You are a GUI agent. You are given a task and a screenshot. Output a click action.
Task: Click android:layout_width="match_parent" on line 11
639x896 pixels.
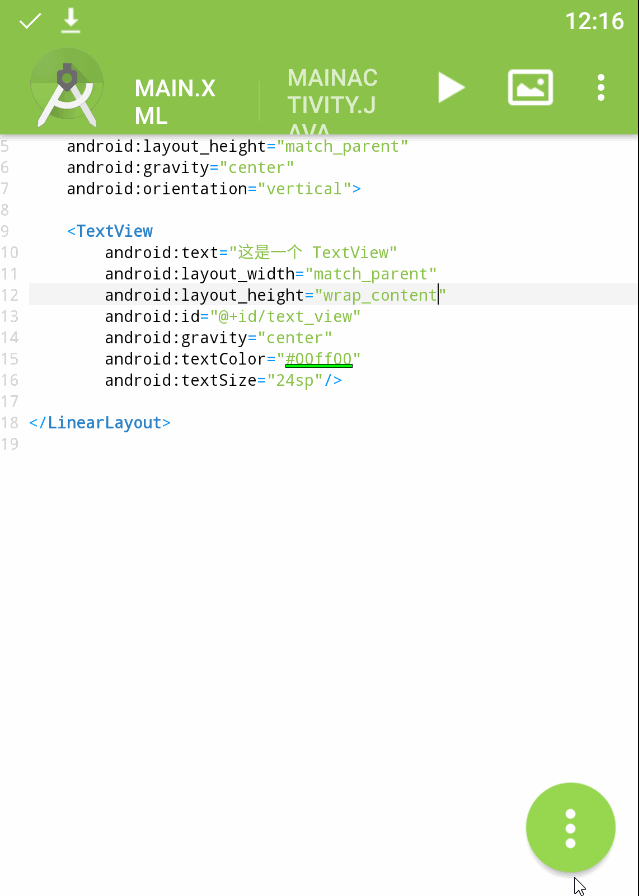pyautogui.click(x=271, y=274)
